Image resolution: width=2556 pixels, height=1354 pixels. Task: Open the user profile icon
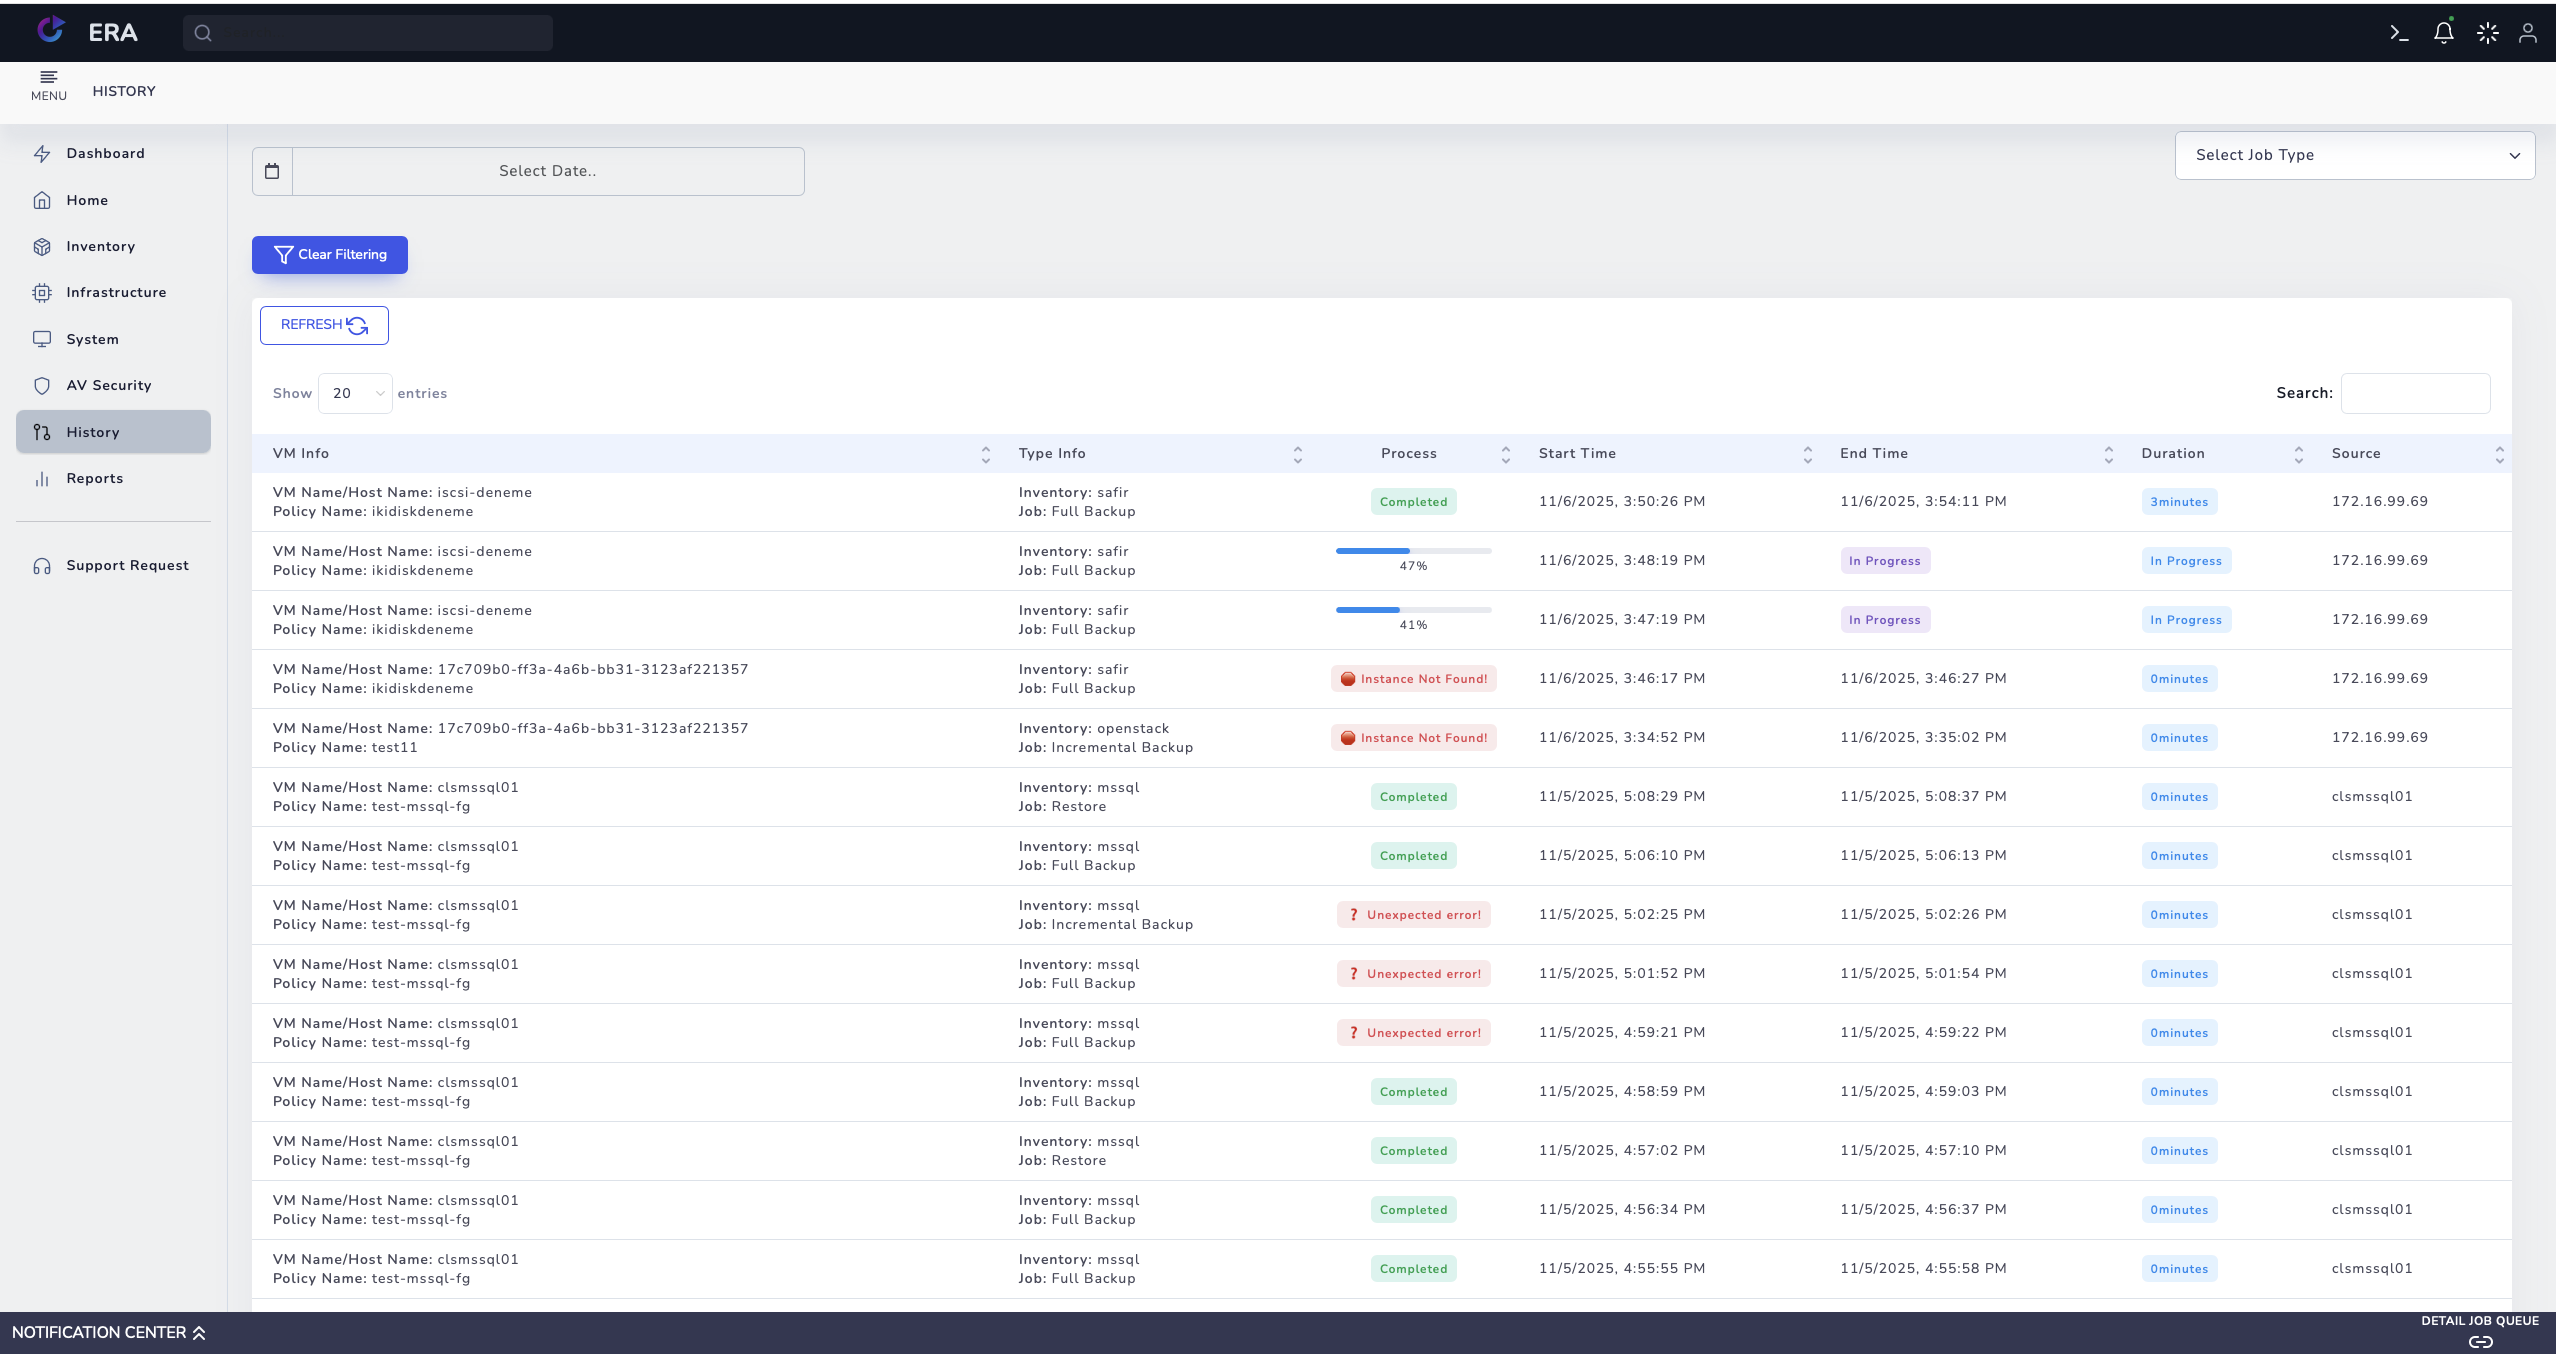pos(2527,33)
